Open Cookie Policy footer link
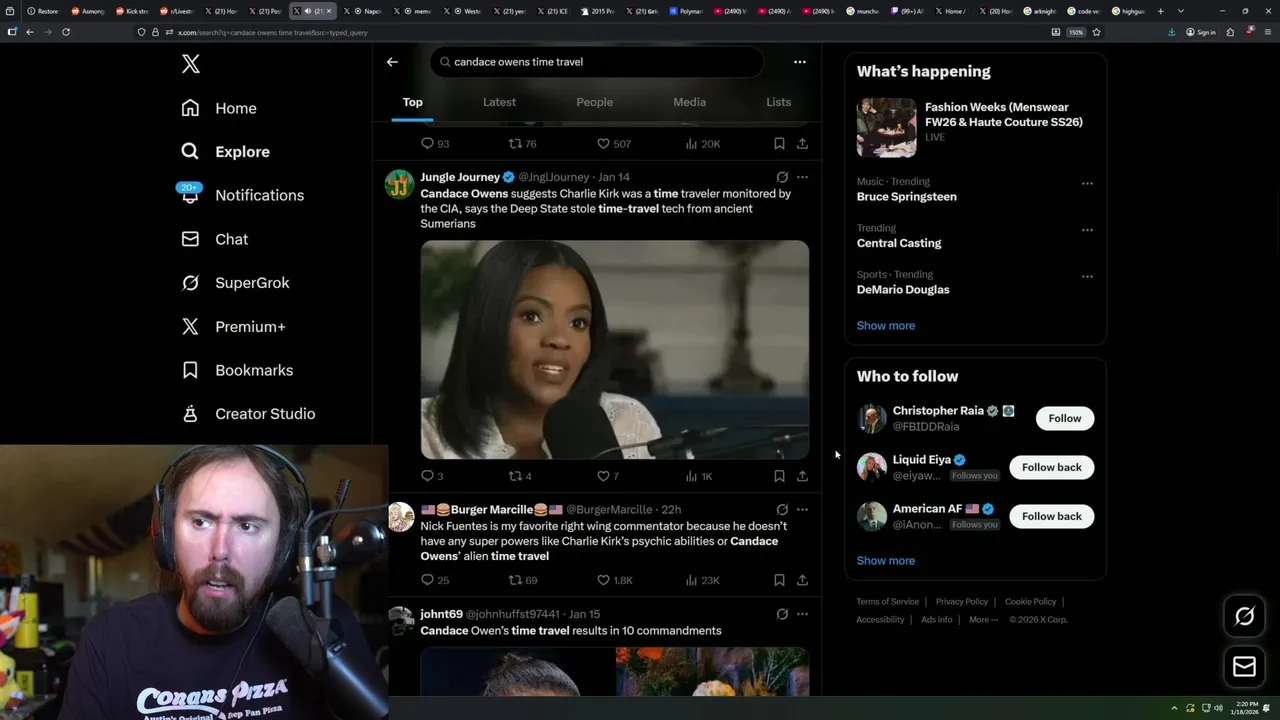The image size is (1280, 720). coord(1030,602)
